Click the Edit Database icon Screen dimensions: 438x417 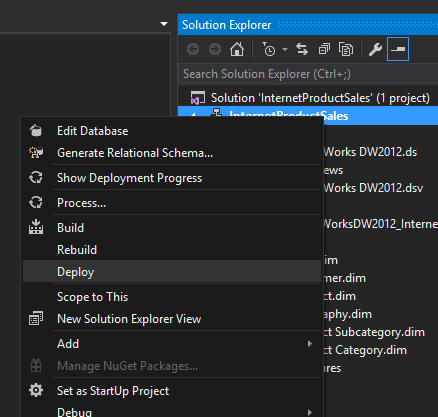36,131
